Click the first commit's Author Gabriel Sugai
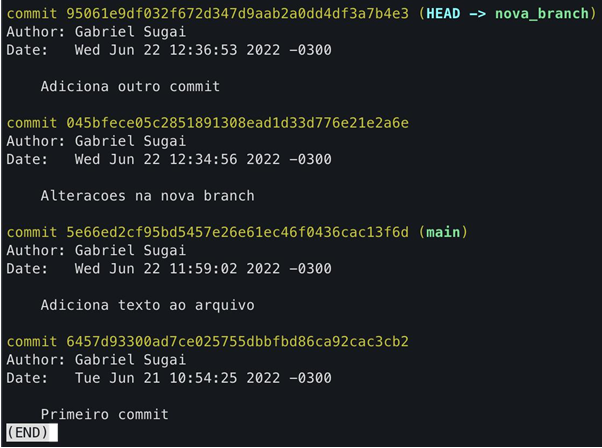 130,32
